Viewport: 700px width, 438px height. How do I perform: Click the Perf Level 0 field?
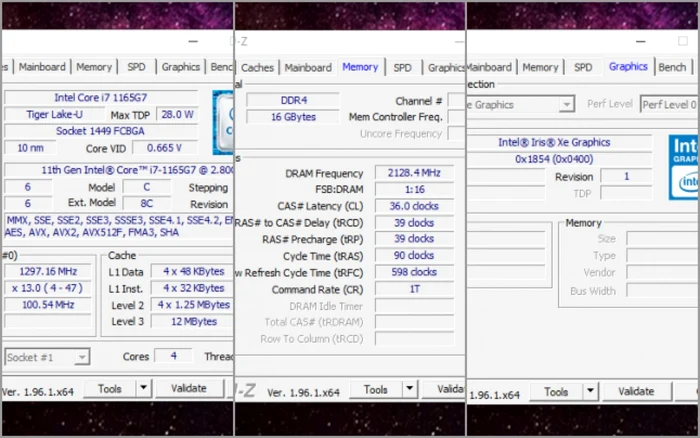[669, 104]
